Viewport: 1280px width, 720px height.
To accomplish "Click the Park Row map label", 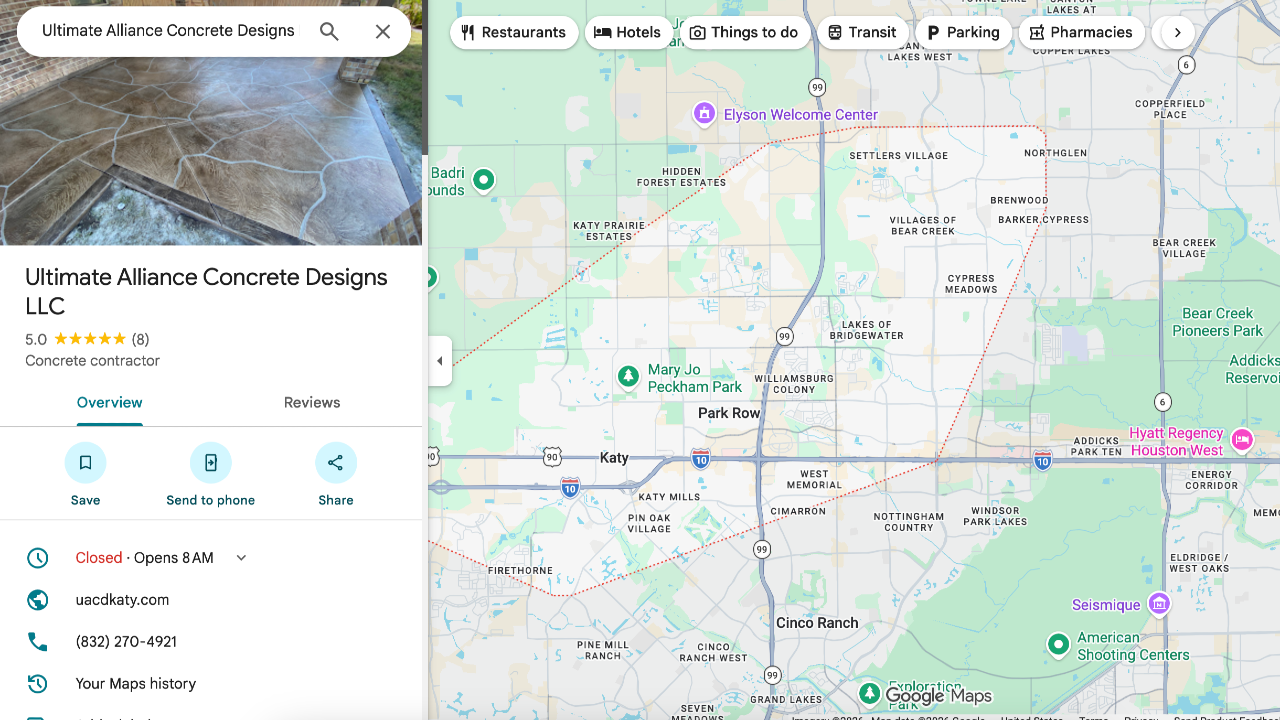I will (729, 413).
